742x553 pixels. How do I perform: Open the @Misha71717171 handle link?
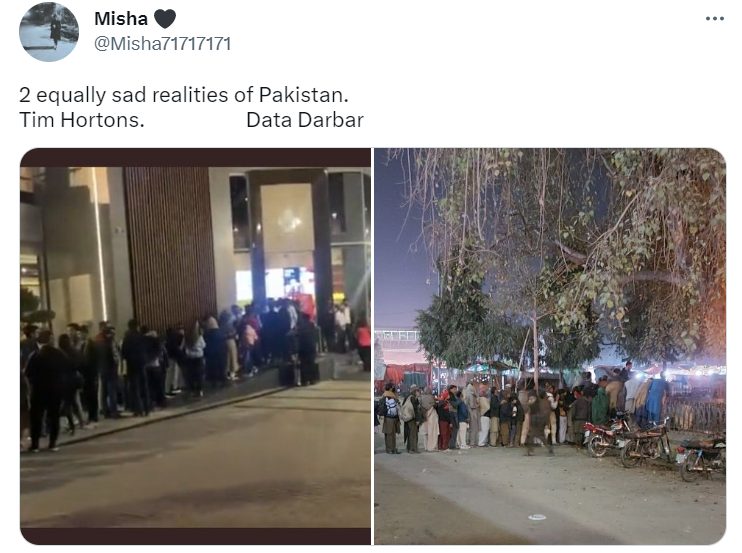coord(162,44)
